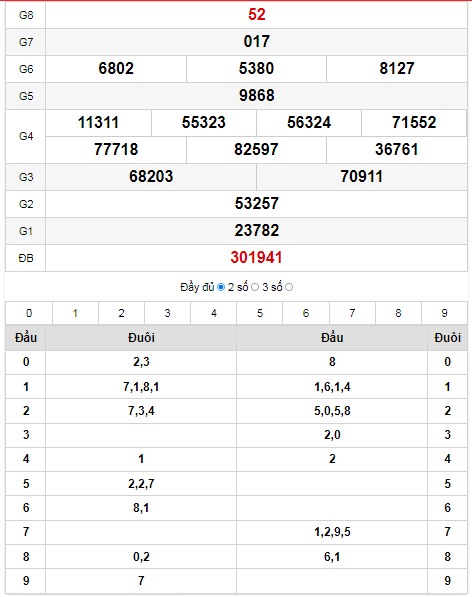Click digit filter 4 in number row
The image size is (472, 597).
click(x=214, y=313)
